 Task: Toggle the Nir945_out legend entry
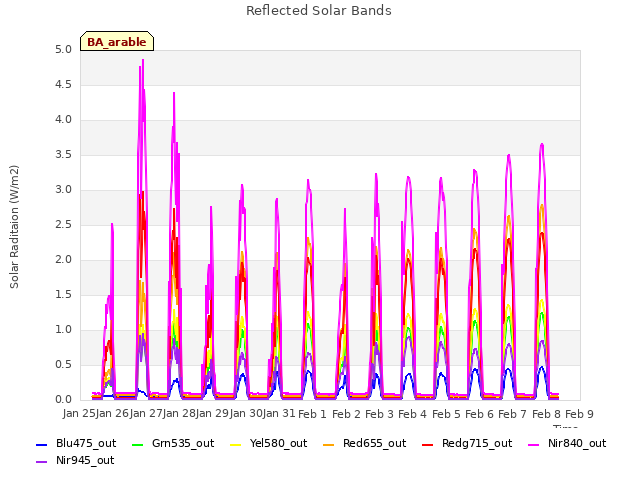[75, 461]
